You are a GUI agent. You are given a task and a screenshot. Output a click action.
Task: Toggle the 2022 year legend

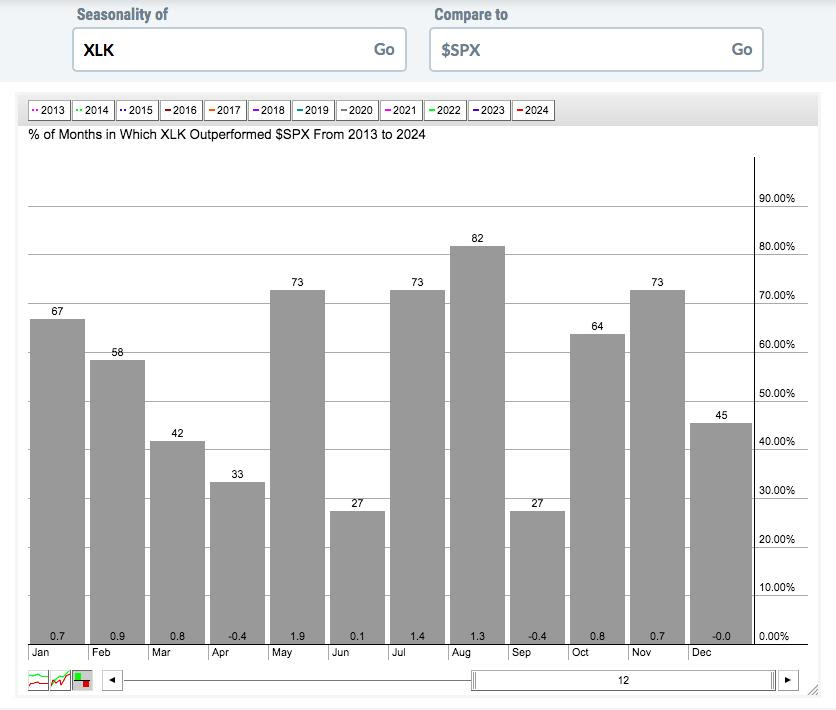click(445, 110)
